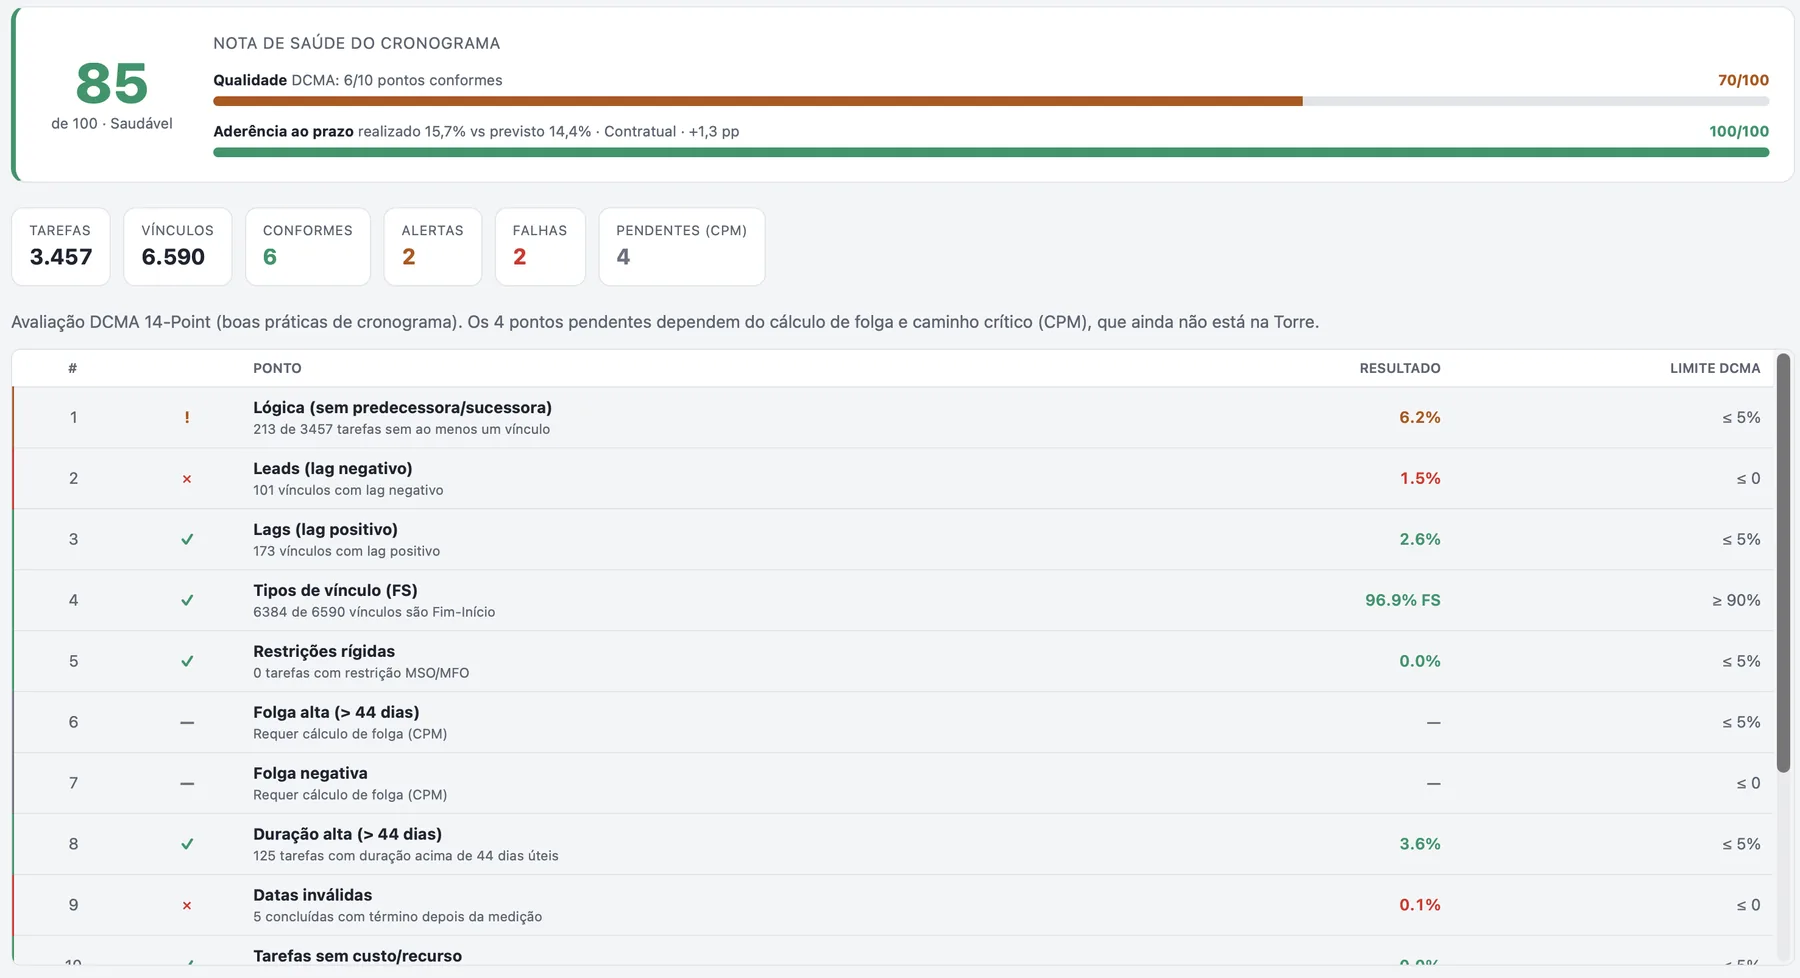Image resolution: width=1800 pixels, height=978 pixels.
Task: Click '125 tarefas com duração acima de 44 dias úteis'
Action: (x=406, y=856)
